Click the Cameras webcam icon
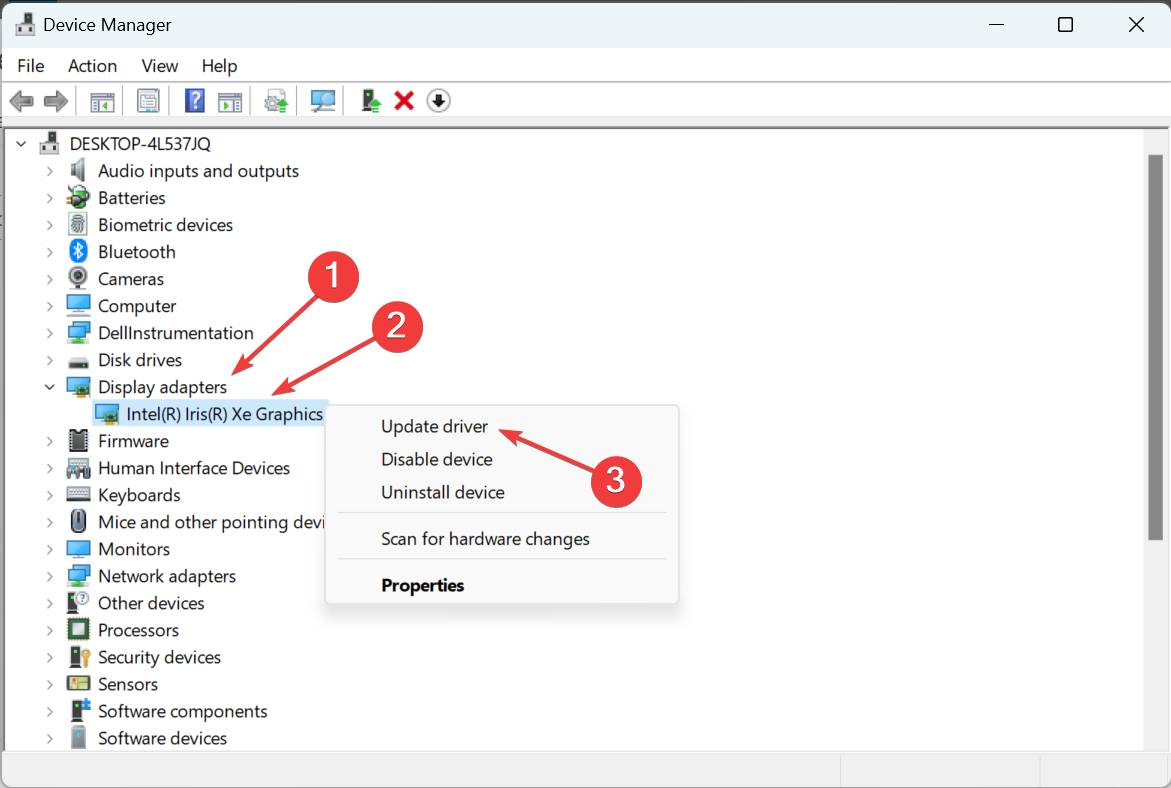Viewport: 1171px width, 788px height. [78, 278]
